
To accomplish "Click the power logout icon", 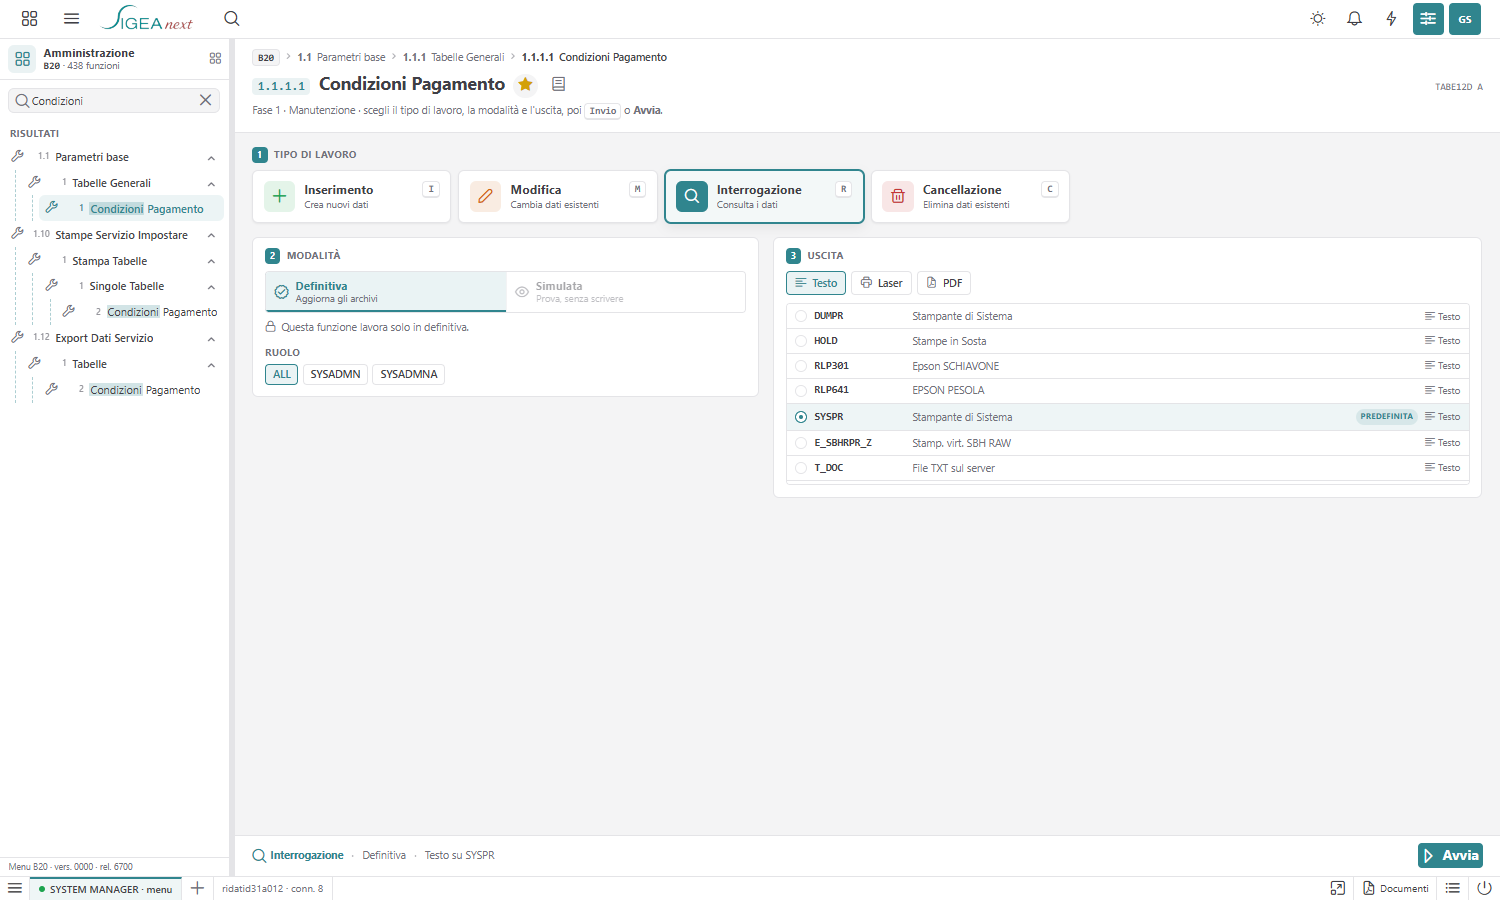I will click(1484, 888).
